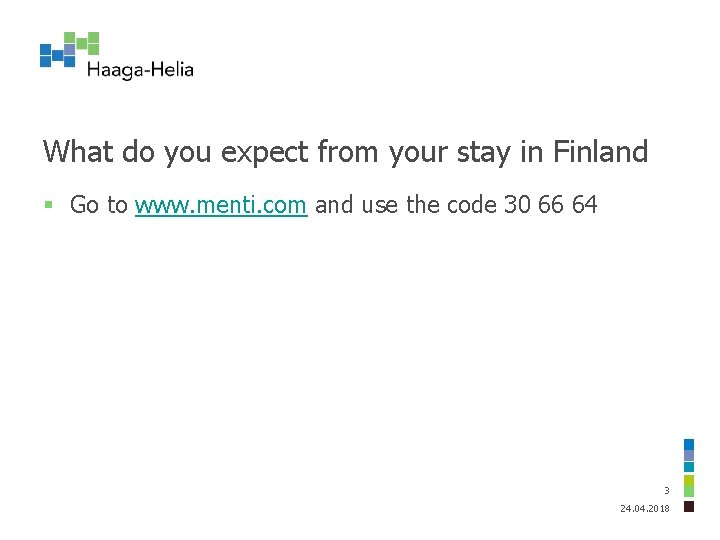Select the green bullet point marker
Screen dimensions: 720x540
pos(48,204)
